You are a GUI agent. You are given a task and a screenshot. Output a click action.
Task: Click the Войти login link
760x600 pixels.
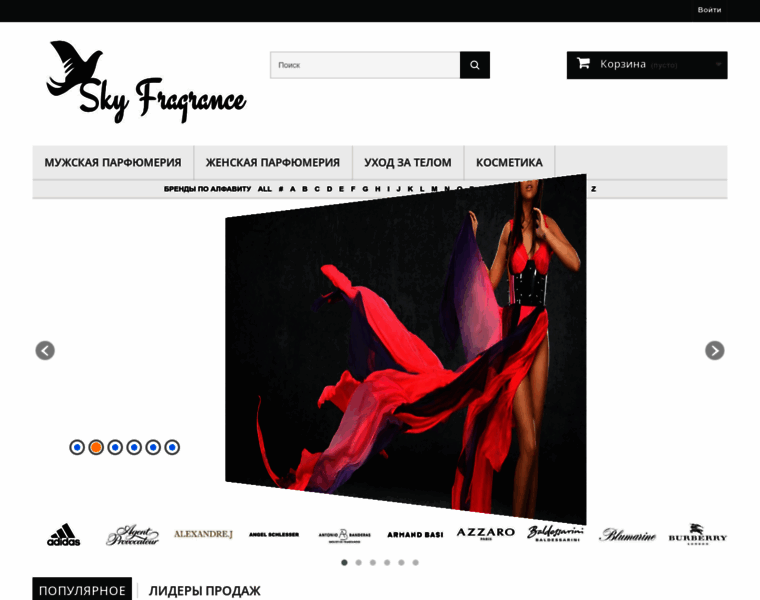point(709,10)
